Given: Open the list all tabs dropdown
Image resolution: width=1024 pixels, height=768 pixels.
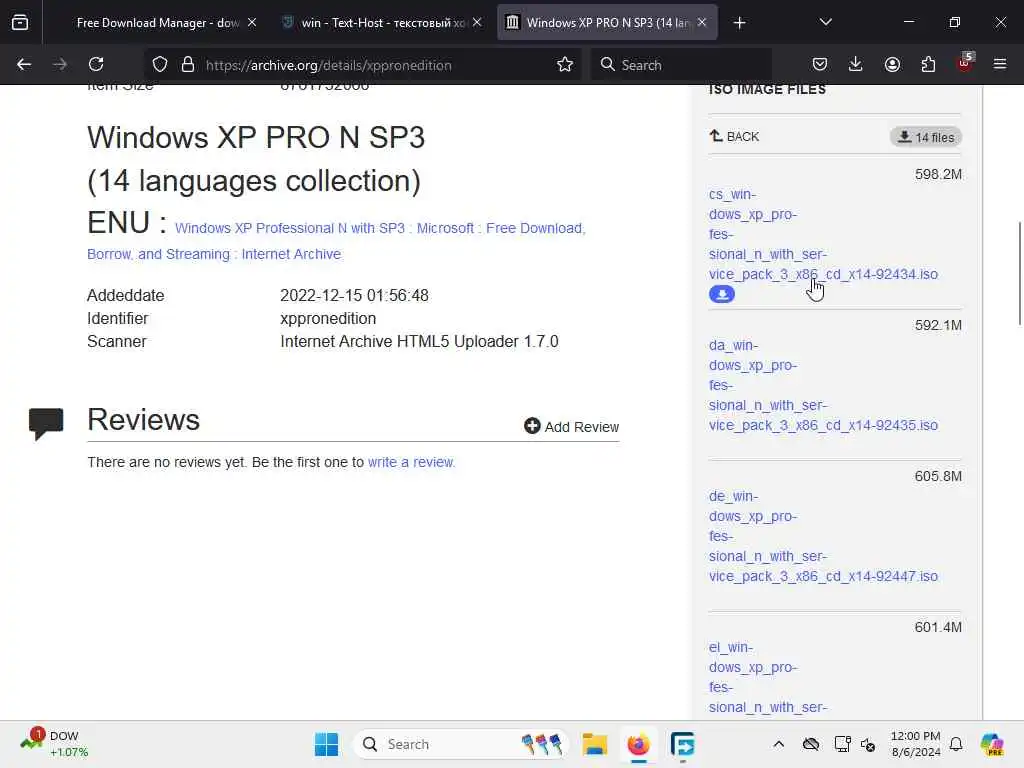Looking at the screenshot, I should [x=825, y=23].
